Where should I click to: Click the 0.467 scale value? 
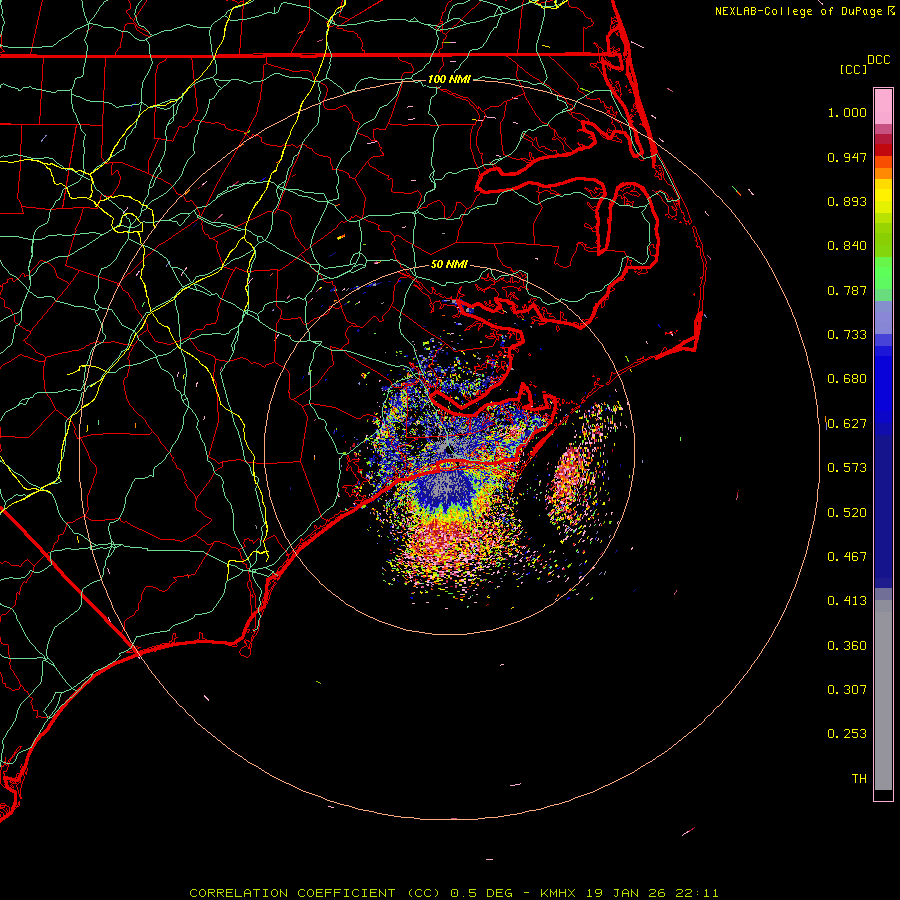click(847, 557)
